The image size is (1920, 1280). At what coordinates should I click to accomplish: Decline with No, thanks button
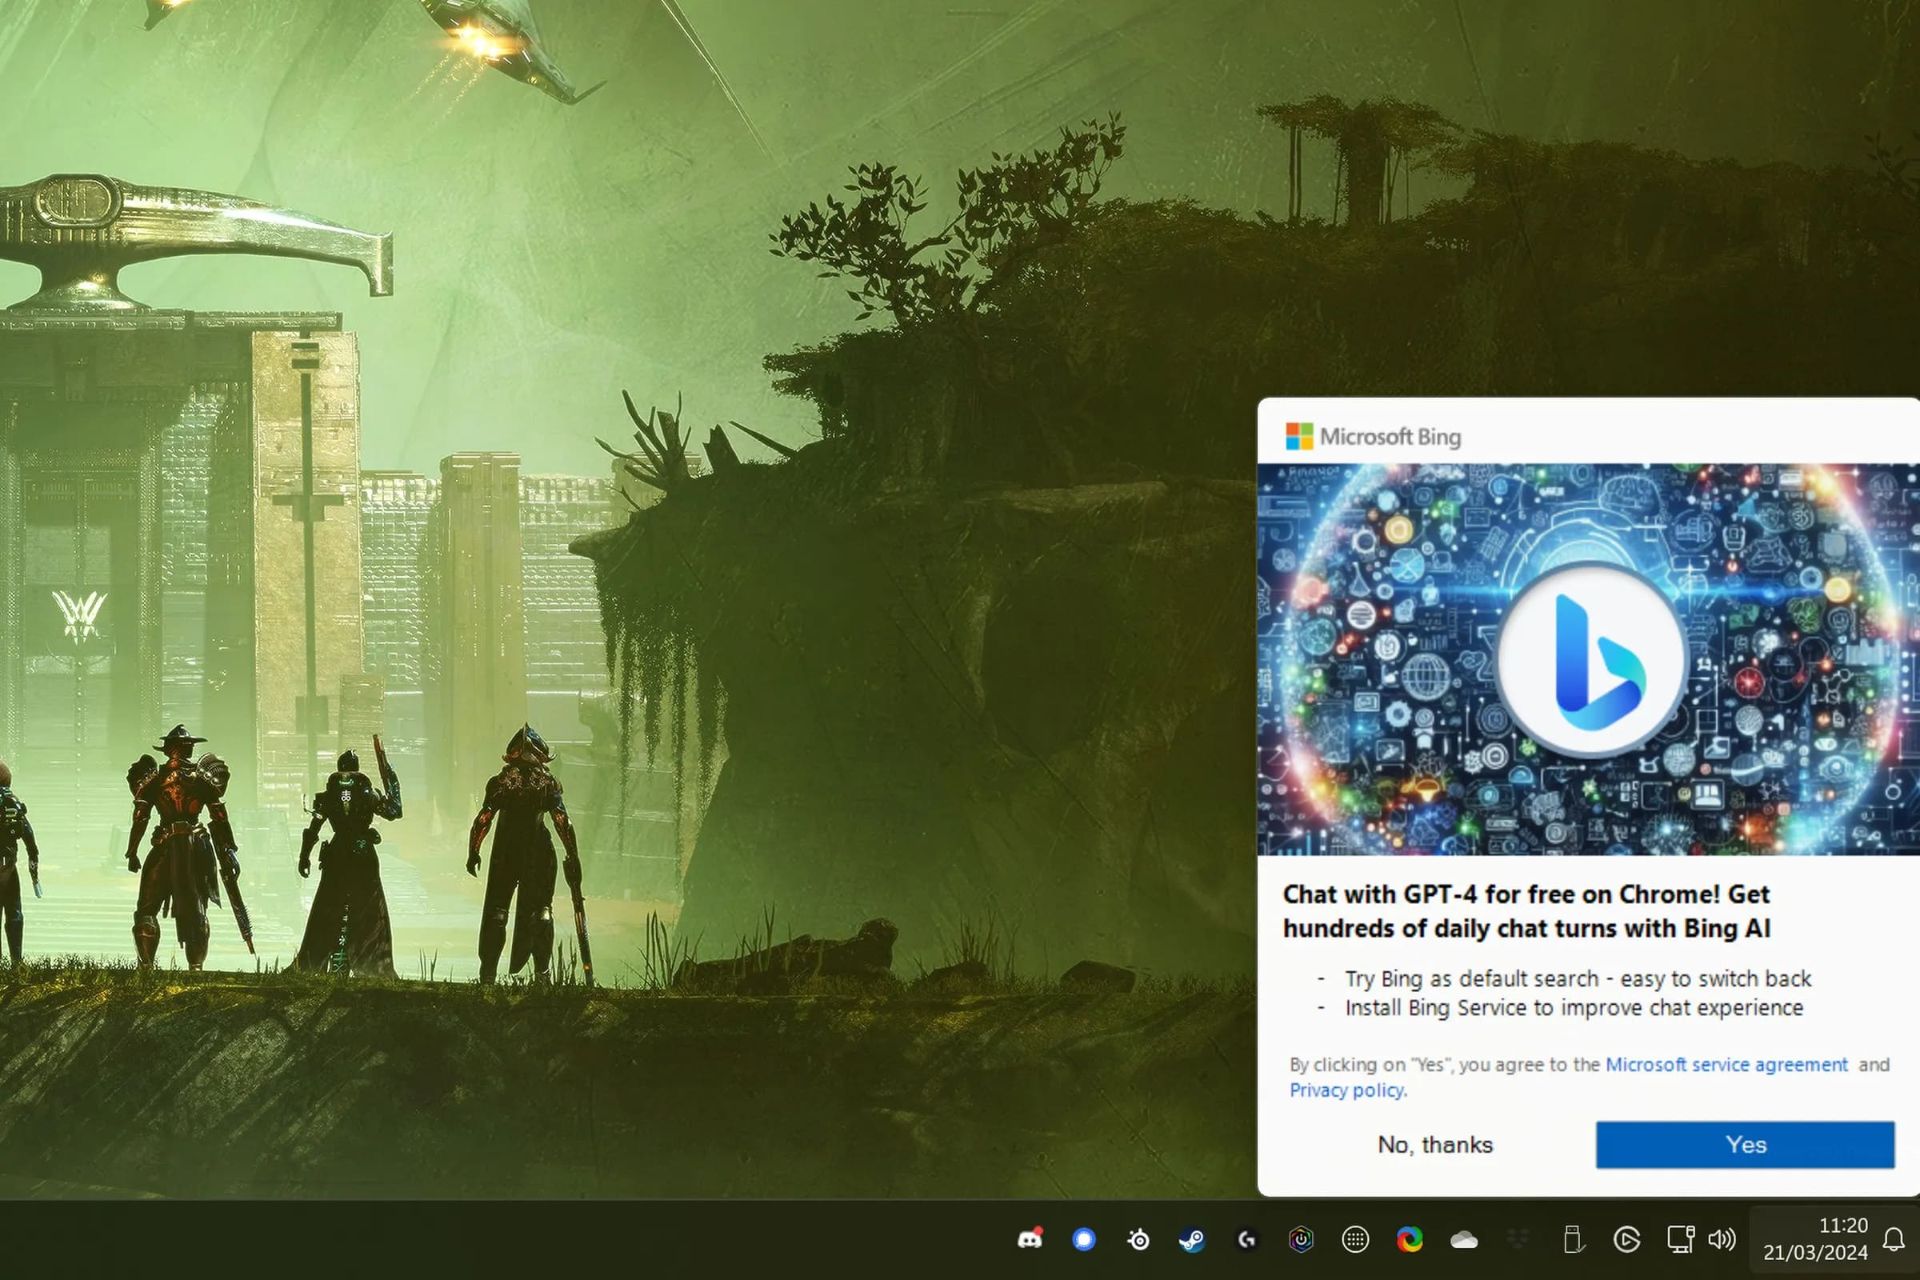tap(1435, 1145)
